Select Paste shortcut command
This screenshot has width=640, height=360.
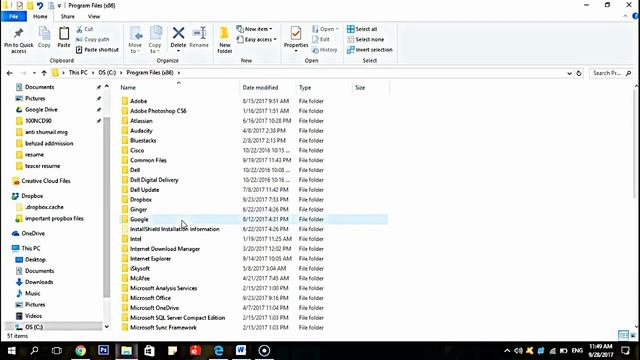[x=97, y=50]
